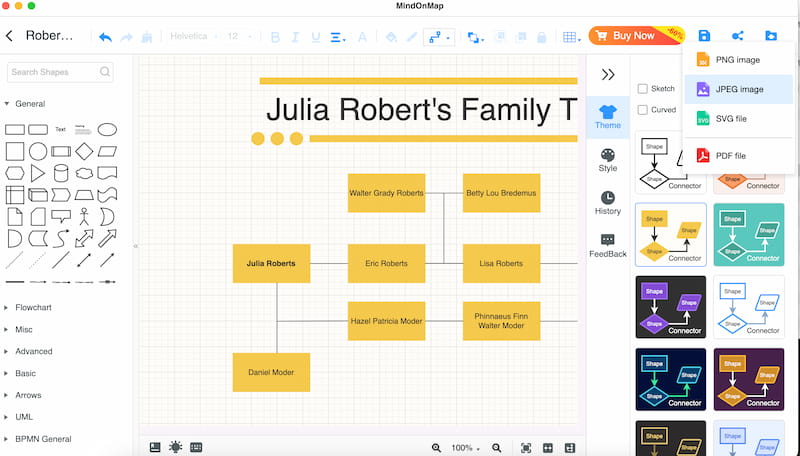800x456 pixels.
Task: Export as SVG file
Action: coord(739,118)
